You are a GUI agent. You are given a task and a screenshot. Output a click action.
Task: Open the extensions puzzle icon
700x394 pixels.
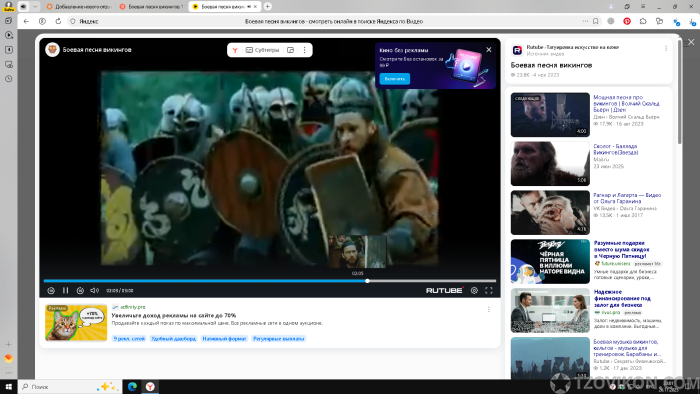tap(643, 21)
